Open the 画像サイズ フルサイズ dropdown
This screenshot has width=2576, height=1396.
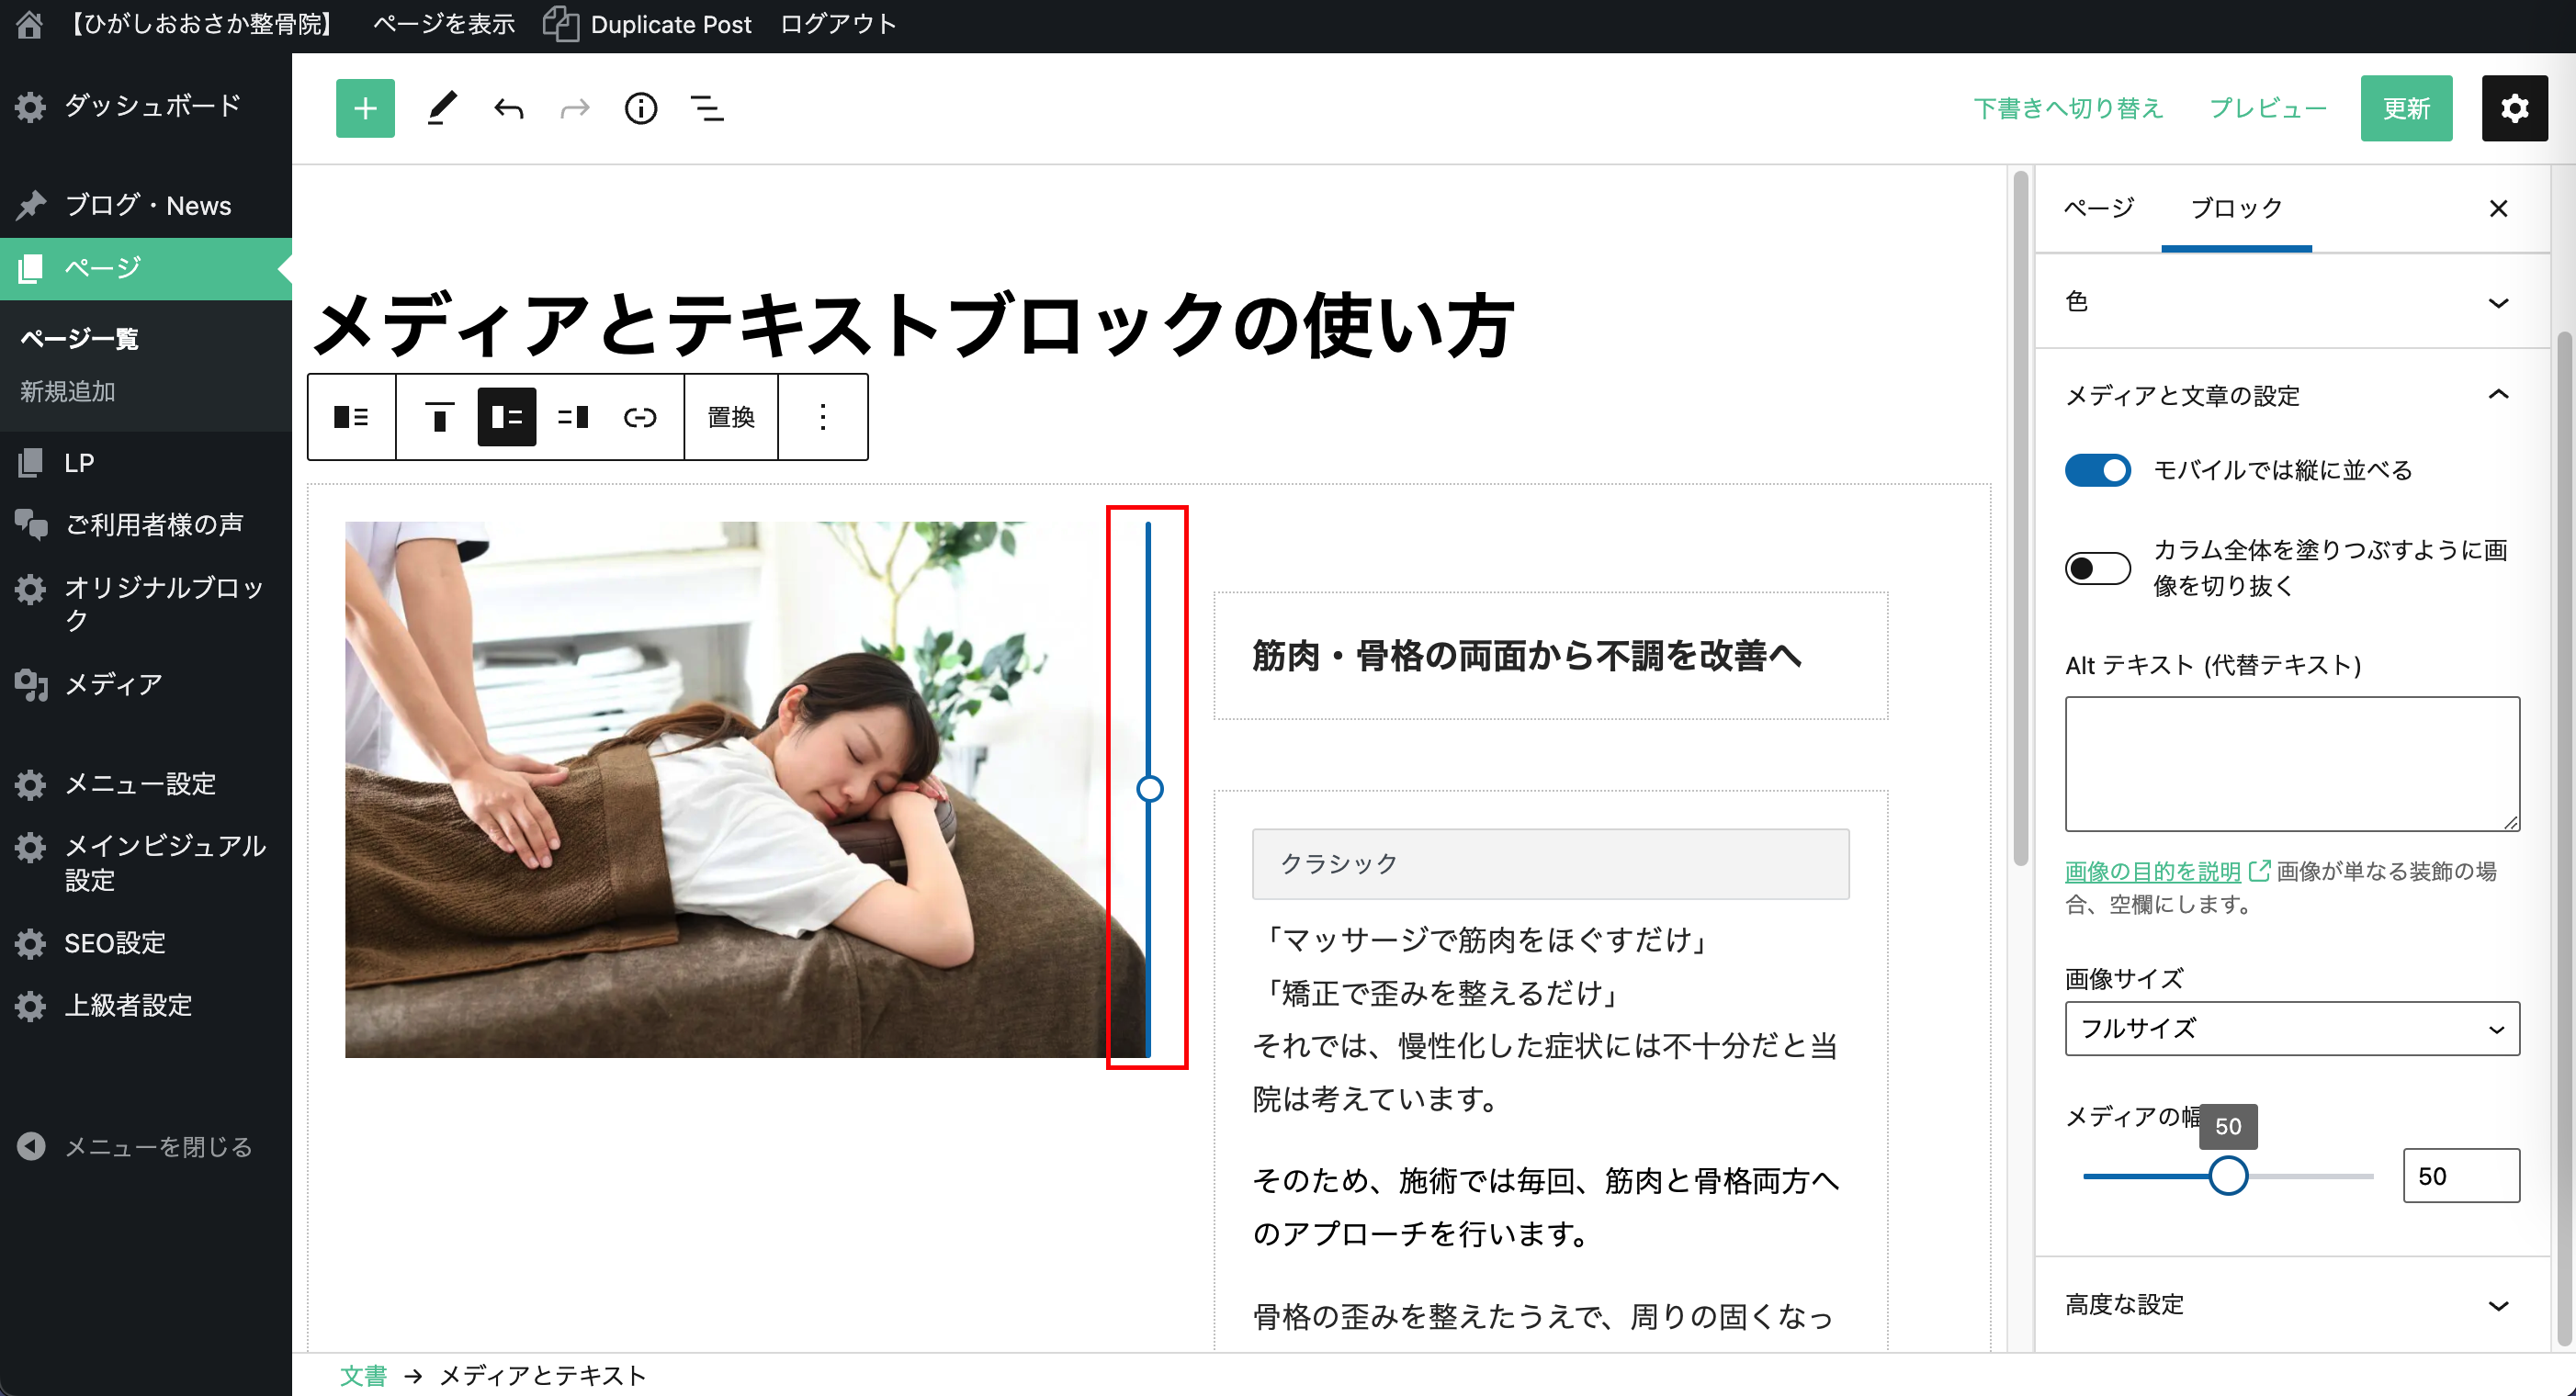click(2291, 1028)
